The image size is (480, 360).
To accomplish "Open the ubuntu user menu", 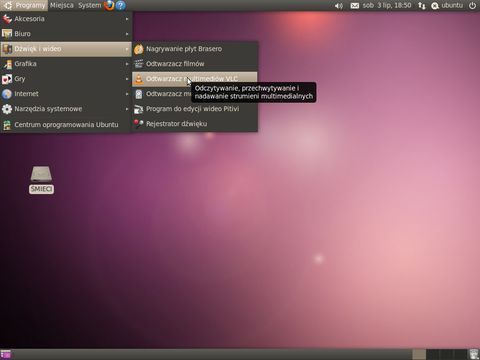I will [x=447, y=5].
